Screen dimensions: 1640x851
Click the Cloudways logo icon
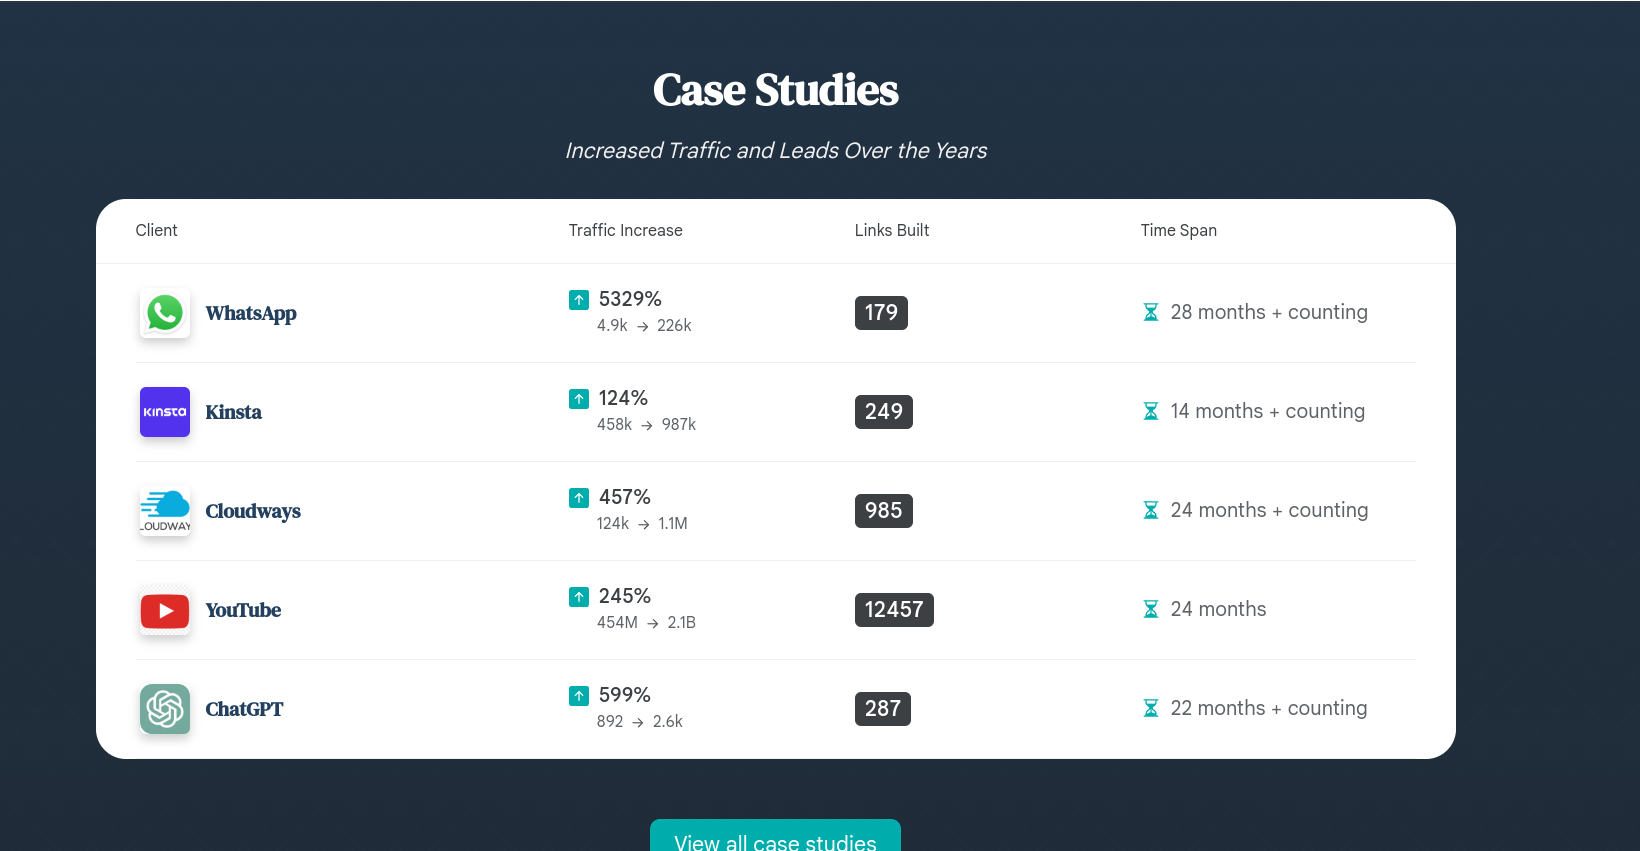click(165, 511)
